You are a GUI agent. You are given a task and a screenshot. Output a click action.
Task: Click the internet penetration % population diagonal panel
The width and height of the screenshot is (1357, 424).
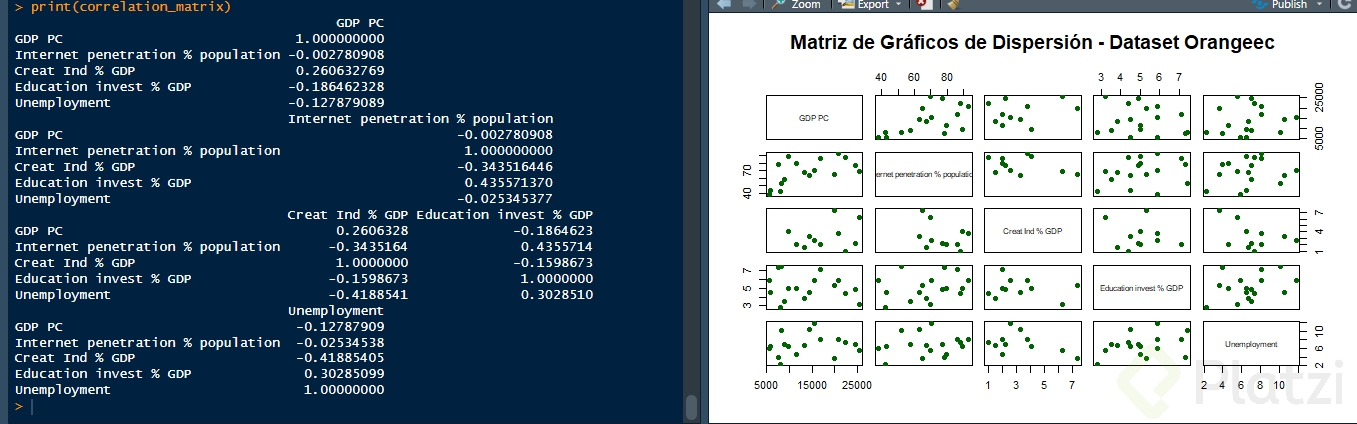pos(923,174)
